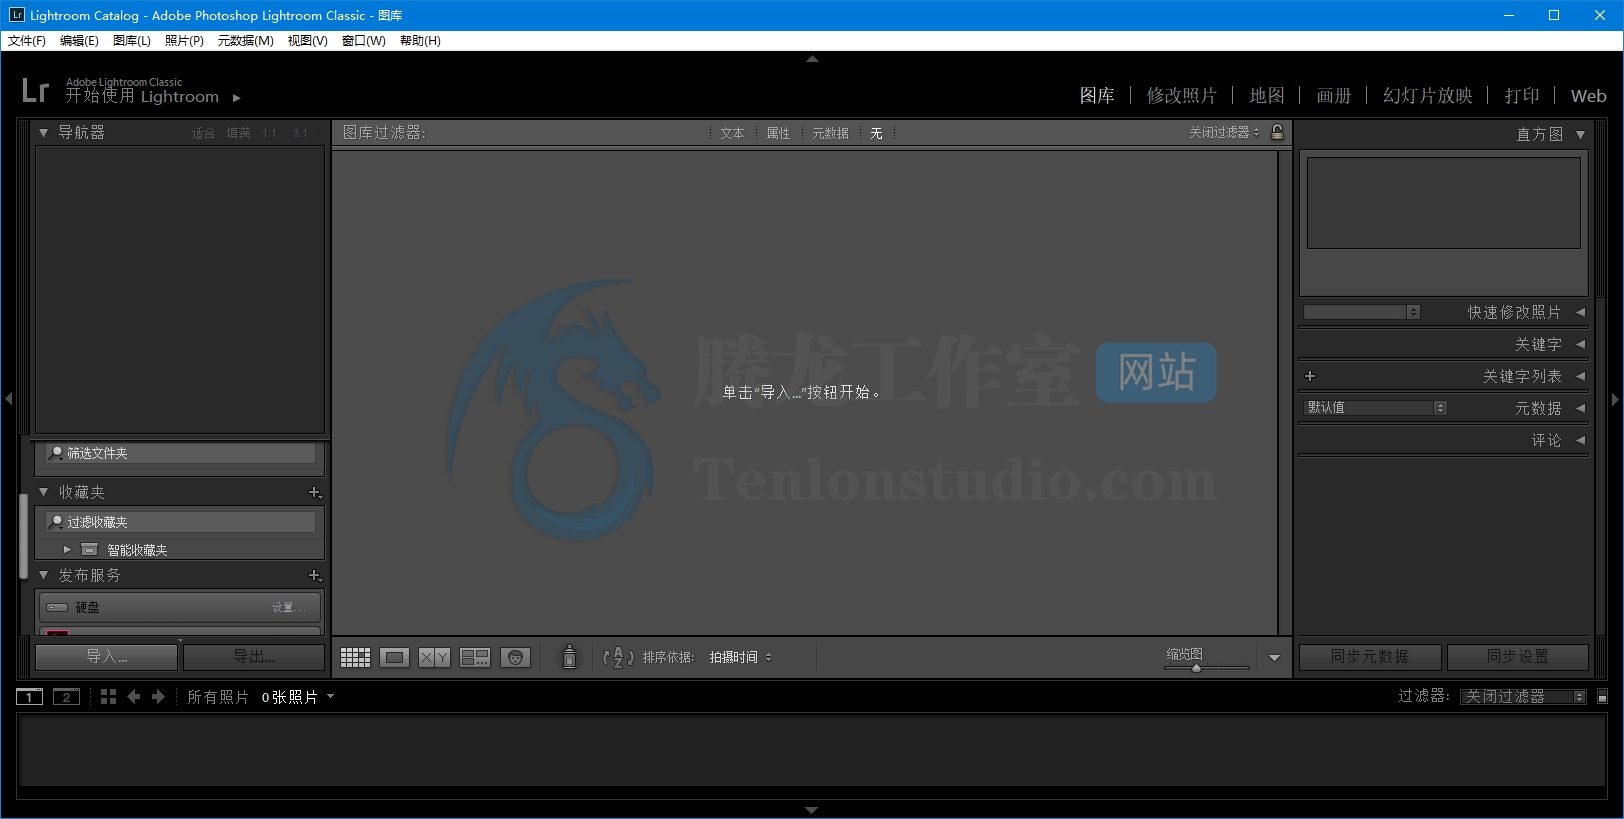1624x819 pixels.
Task: Collapse the Collections panel triangle
Action: point(43,492)
